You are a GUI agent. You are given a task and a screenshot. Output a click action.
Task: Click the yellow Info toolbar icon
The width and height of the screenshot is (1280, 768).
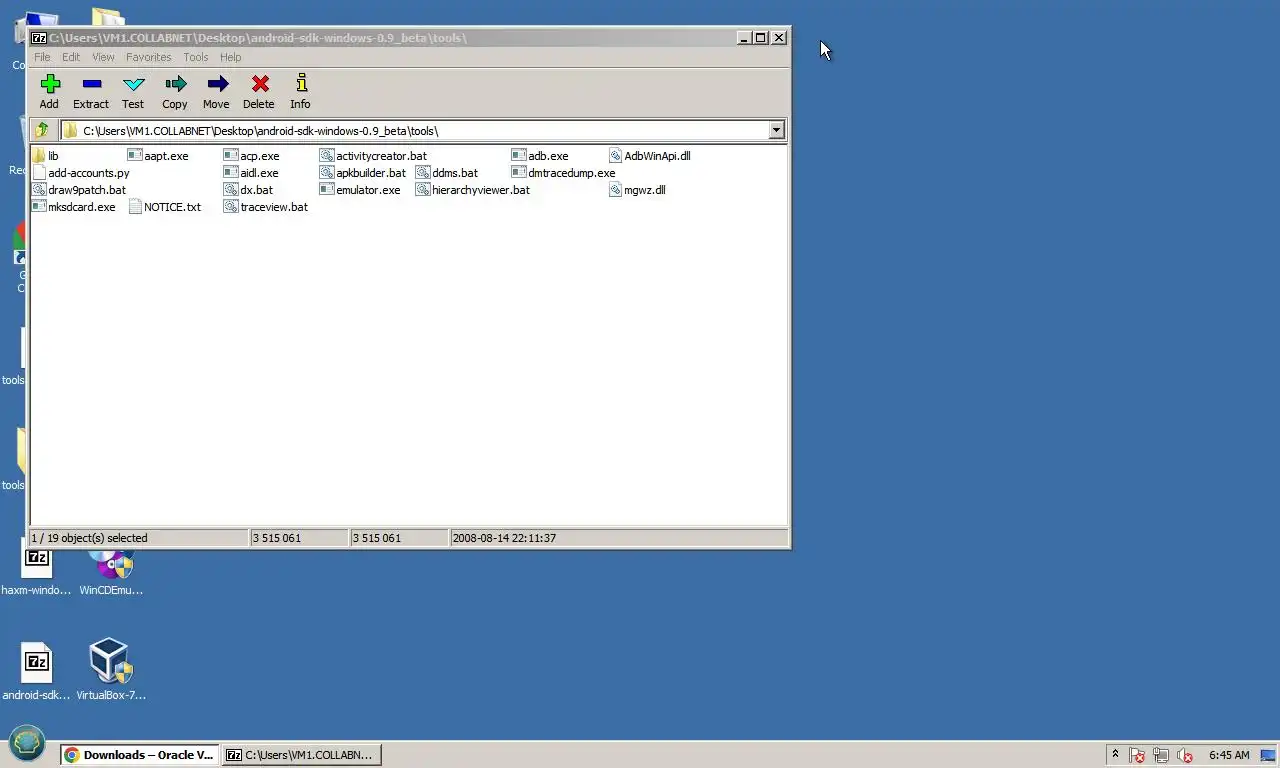click(301, 84)
